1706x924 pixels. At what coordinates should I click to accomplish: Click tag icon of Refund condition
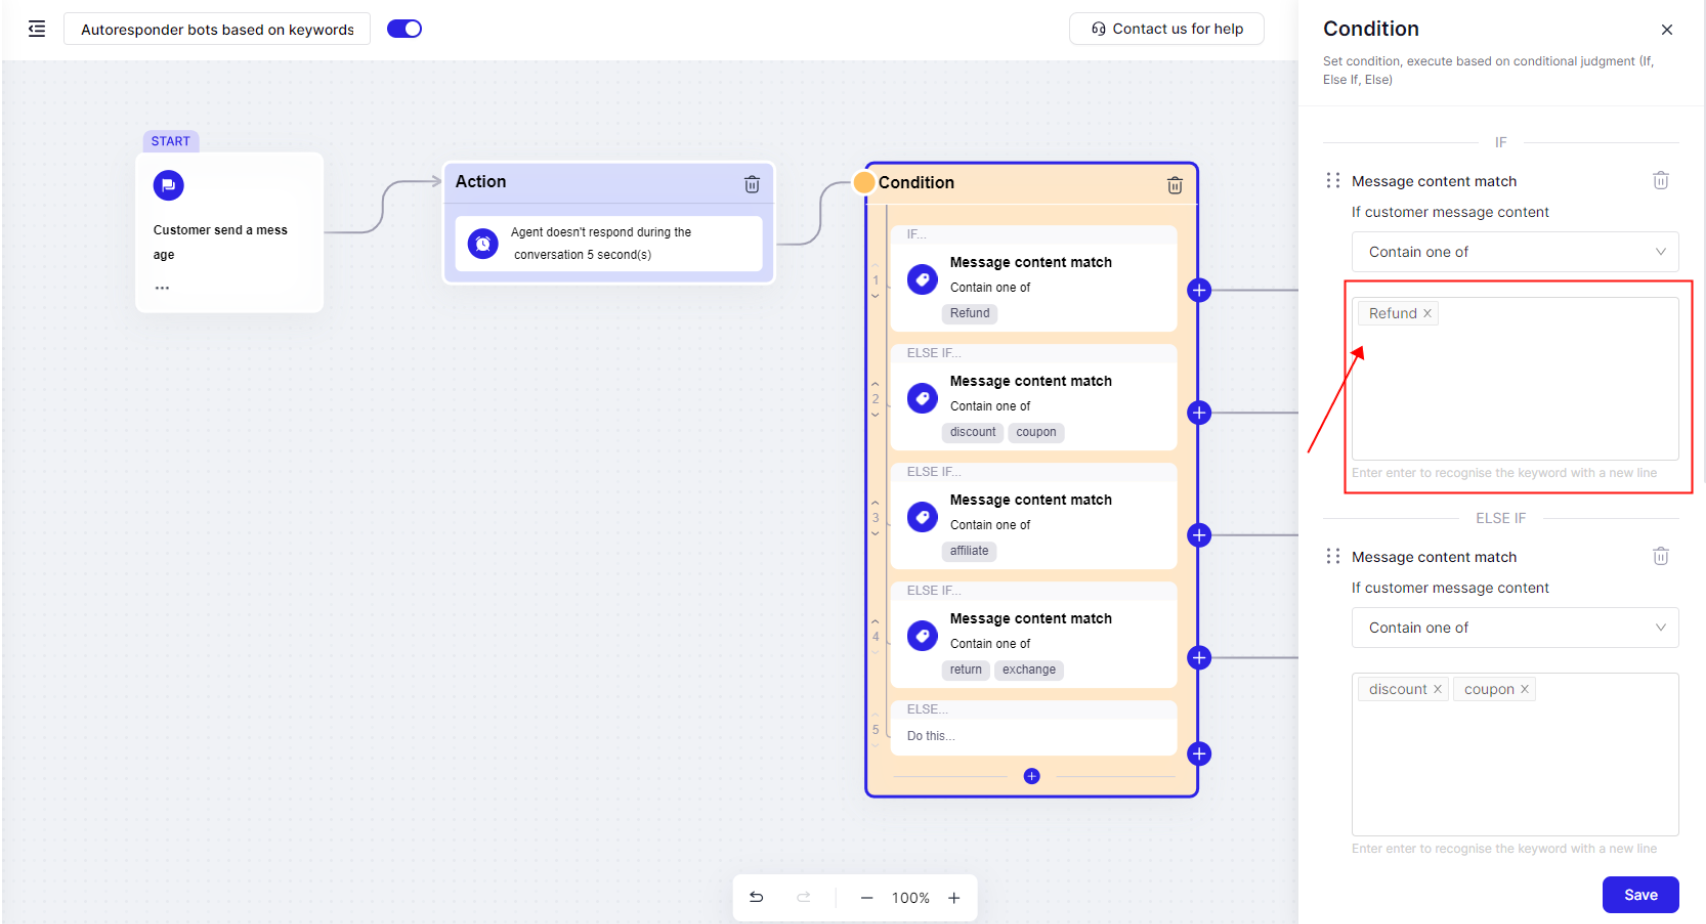[922, 279]
